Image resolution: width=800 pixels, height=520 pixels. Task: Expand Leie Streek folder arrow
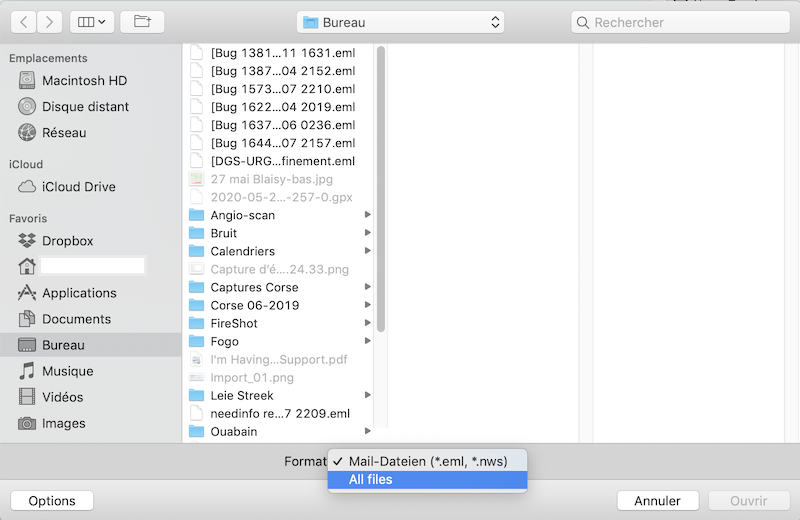(367, 395)
